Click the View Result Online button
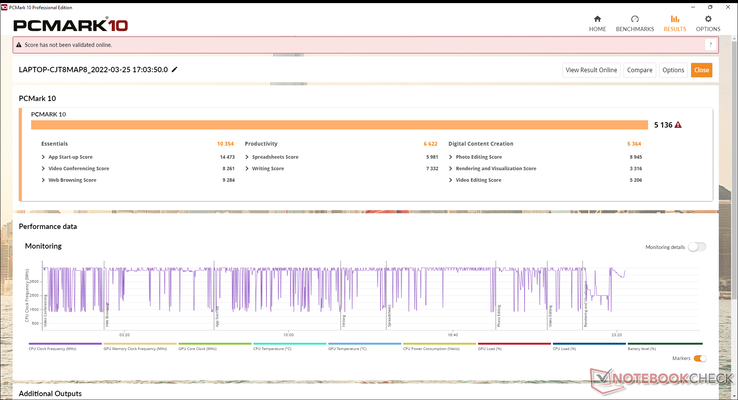This screenshot has height=400, width=738. pos(591,70)
